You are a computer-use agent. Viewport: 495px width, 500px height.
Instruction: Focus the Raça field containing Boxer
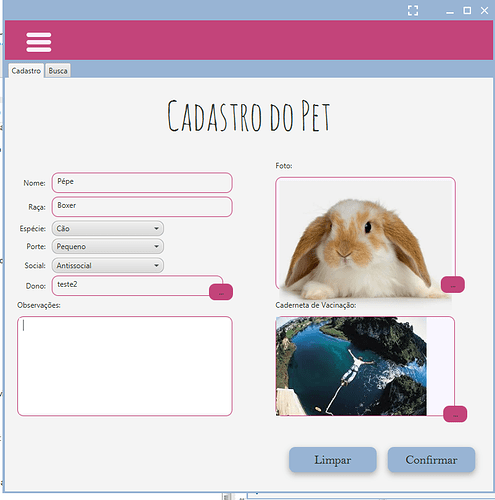coord(142,207)
